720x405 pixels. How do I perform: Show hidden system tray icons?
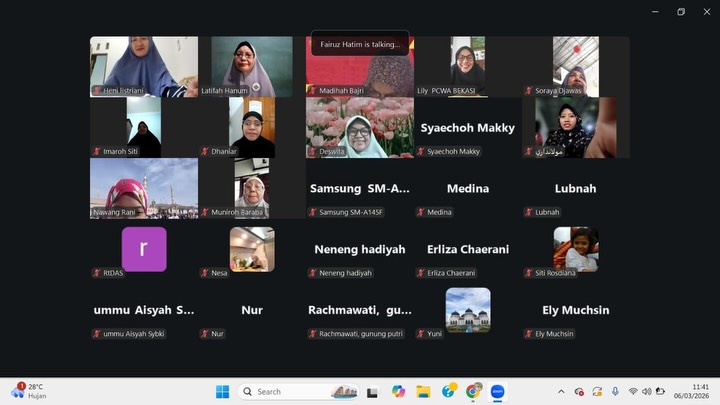coord(561,391)
